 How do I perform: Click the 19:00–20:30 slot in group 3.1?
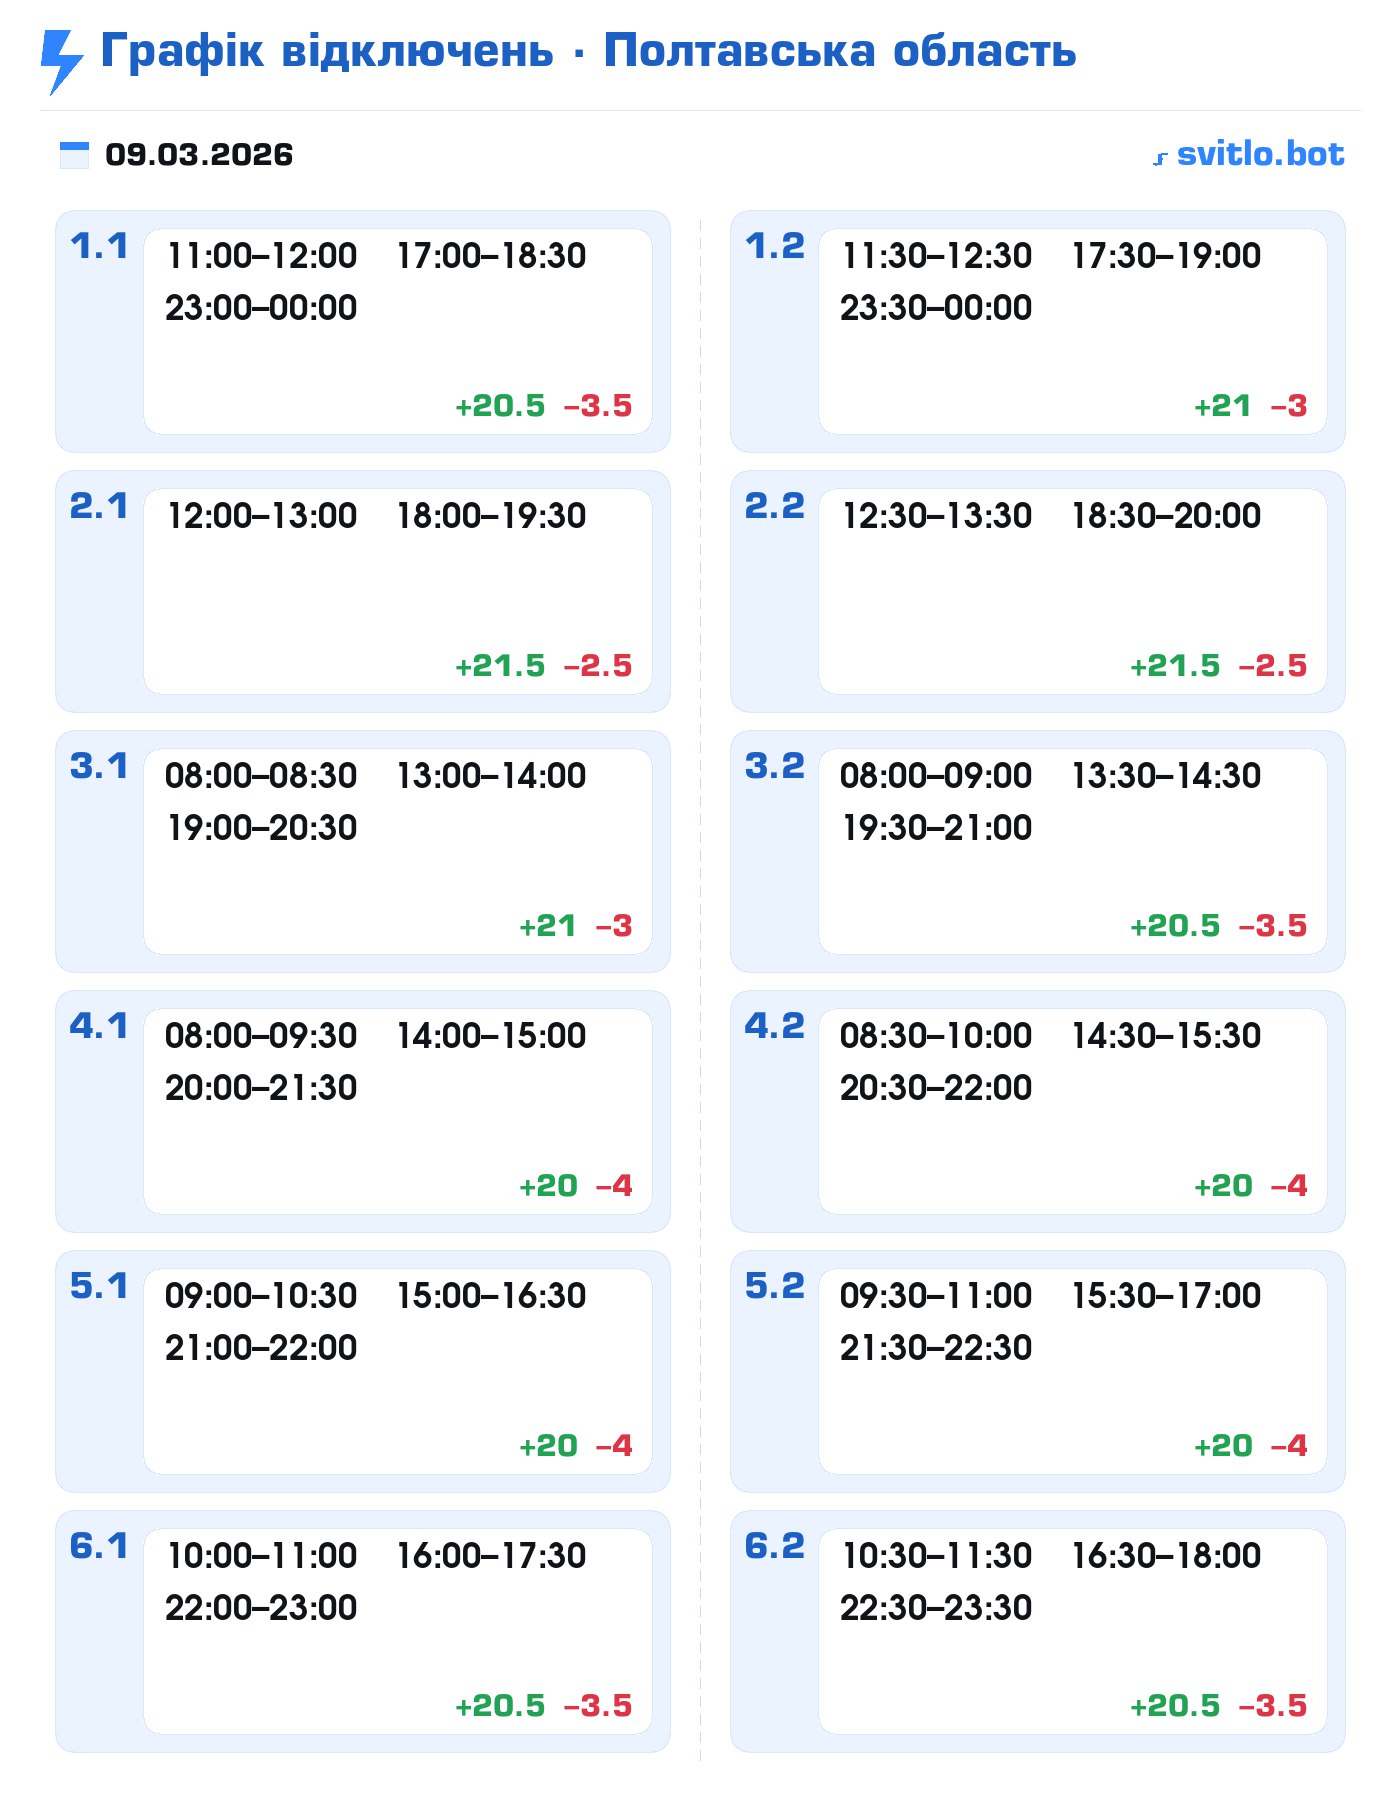(x=261, y=828)
